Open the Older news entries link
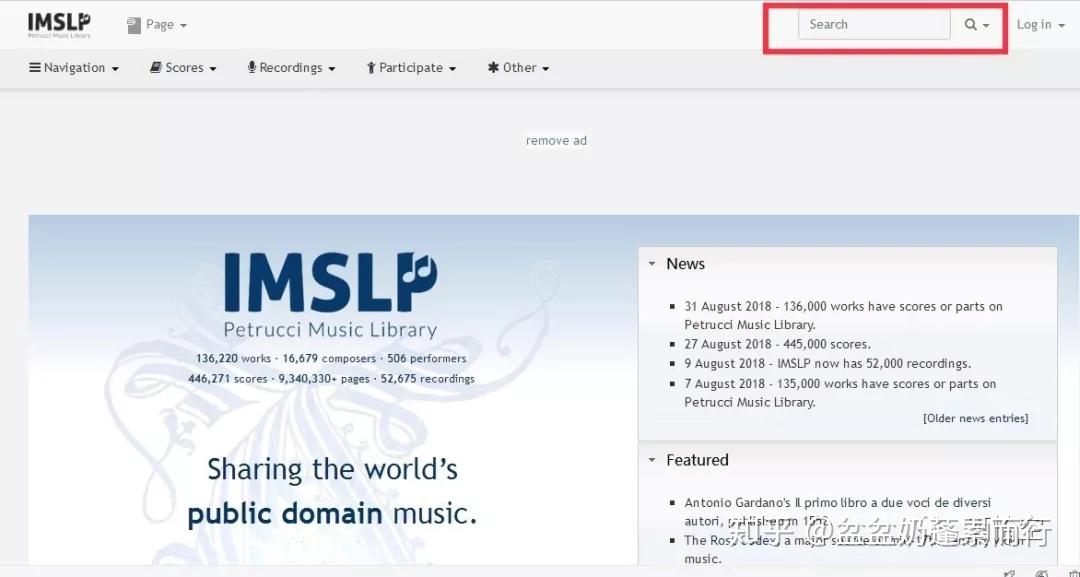 point(975,418)
